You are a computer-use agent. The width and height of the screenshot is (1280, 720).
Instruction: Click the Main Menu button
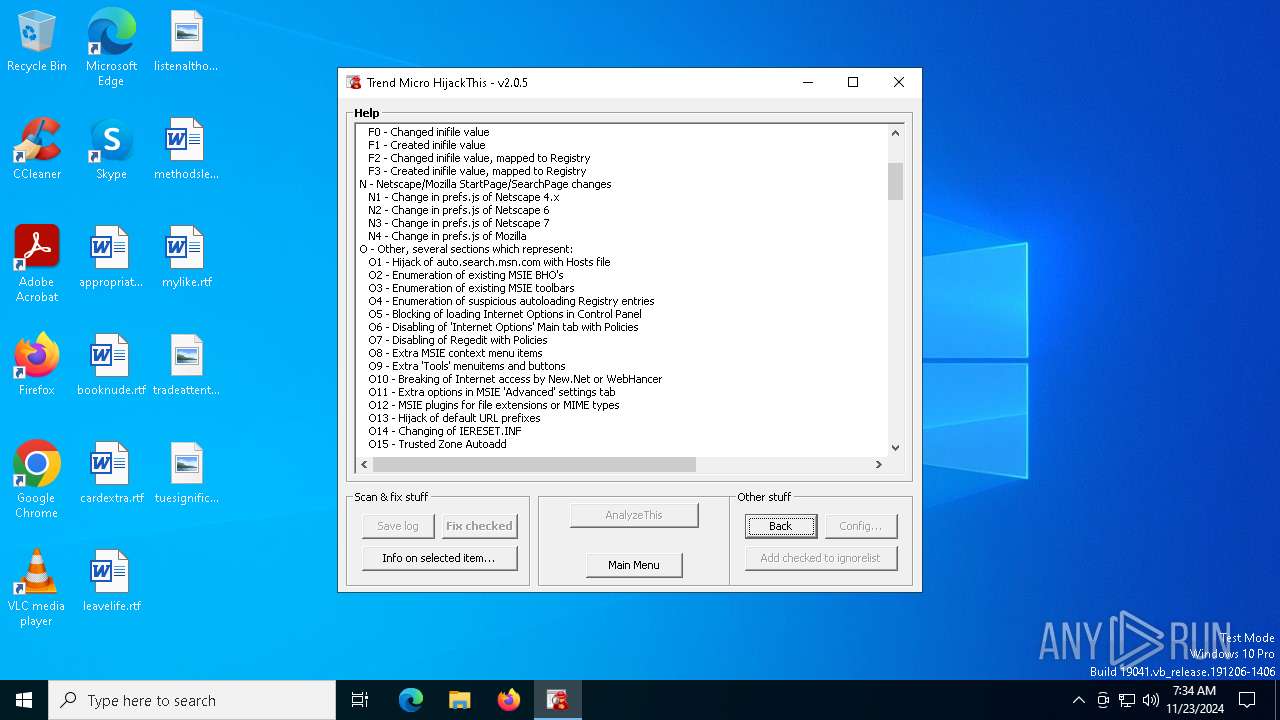coord(634,565)
